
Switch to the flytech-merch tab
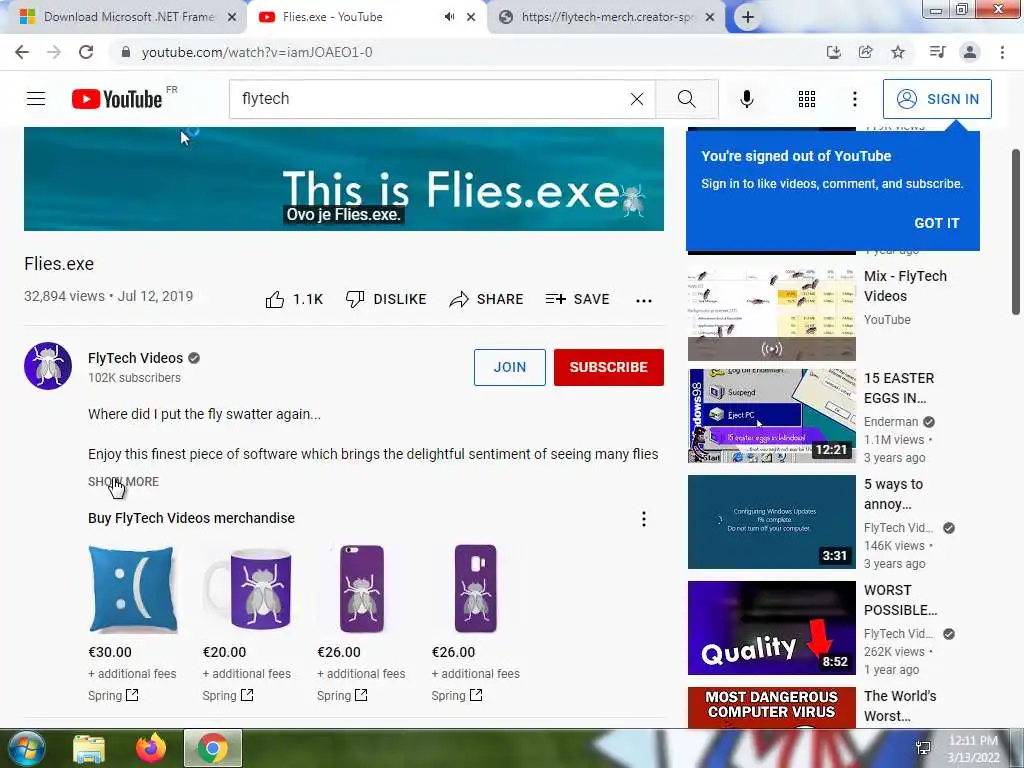click(x=607, y=17)
